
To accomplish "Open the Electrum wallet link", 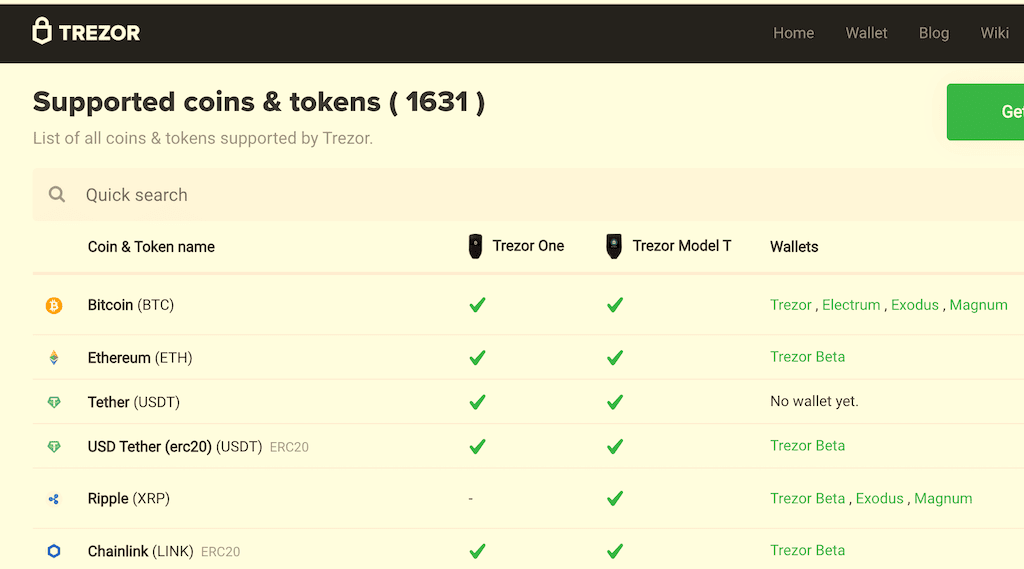I will (851, 305).
